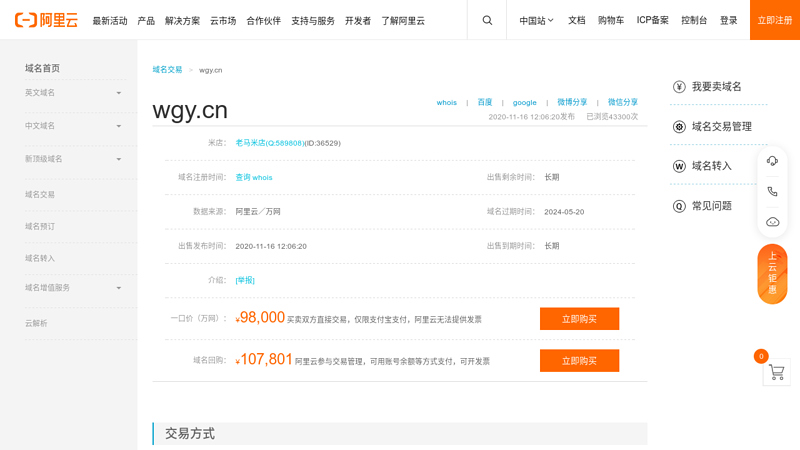
Task: Click the ¥107,801 price text
Action: coord(263,360)
